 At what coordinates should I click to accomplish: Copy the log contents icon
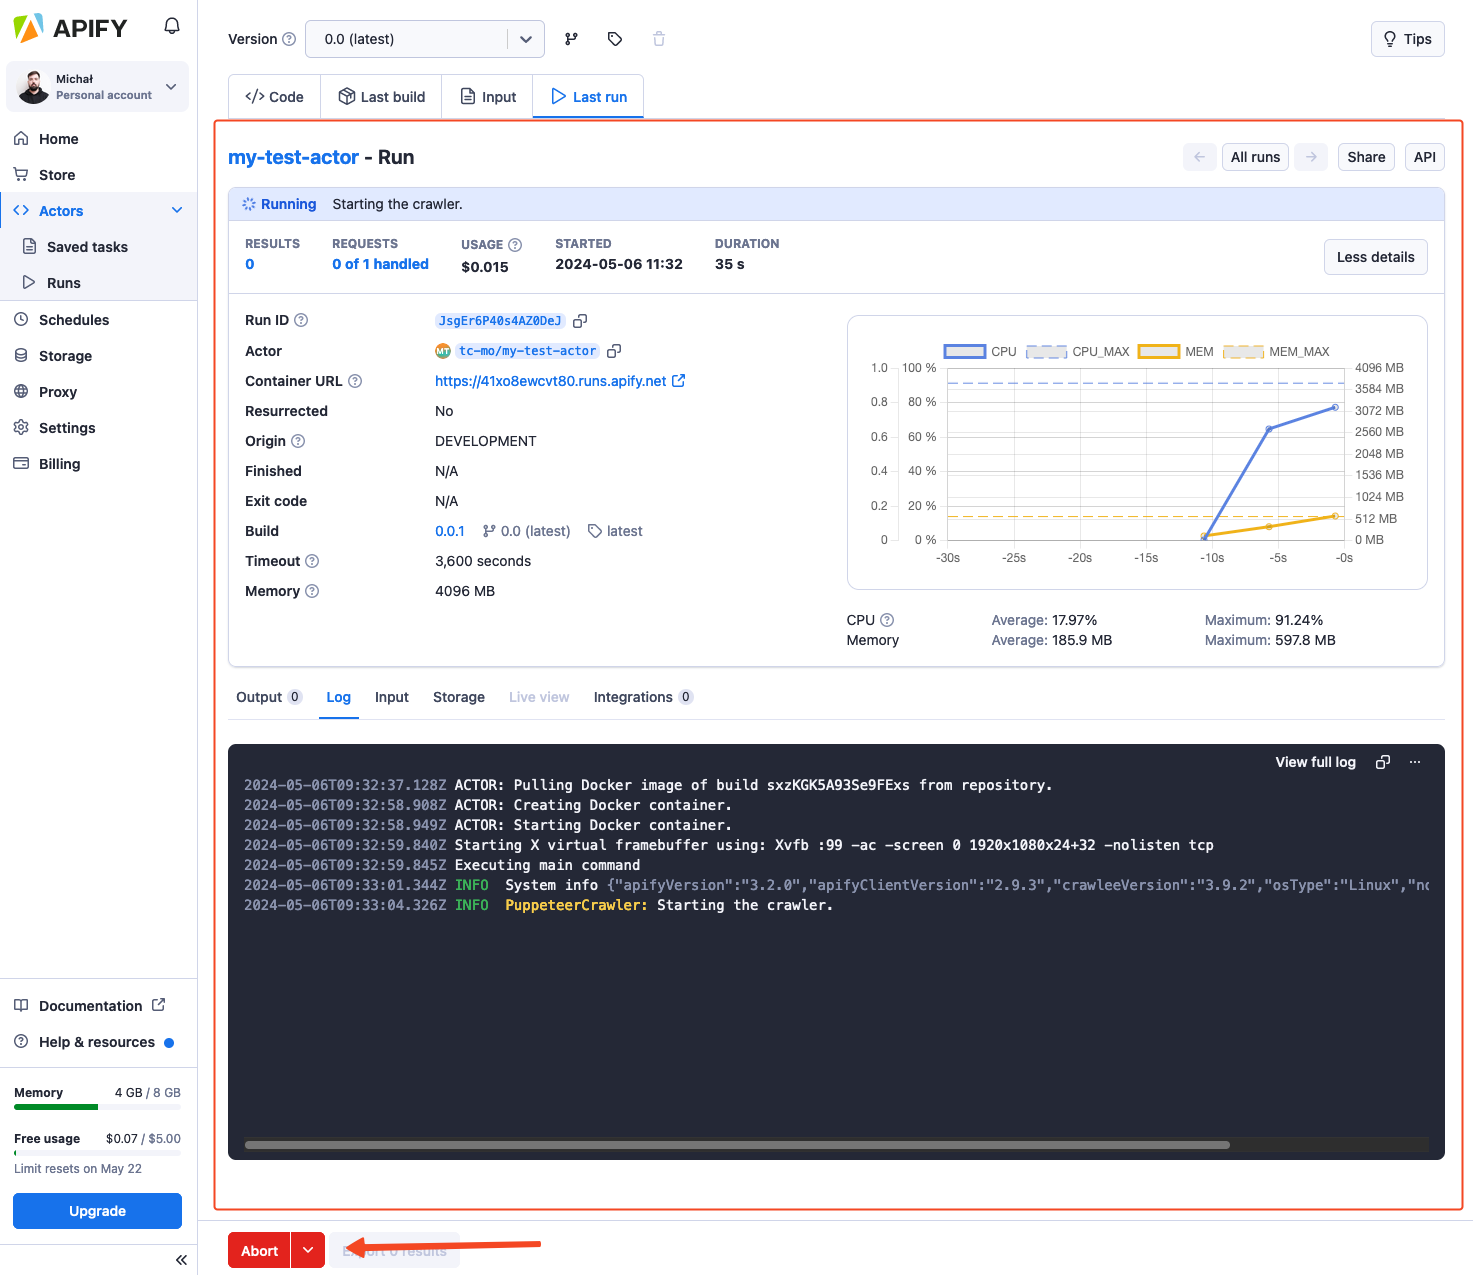[1383, 762]
